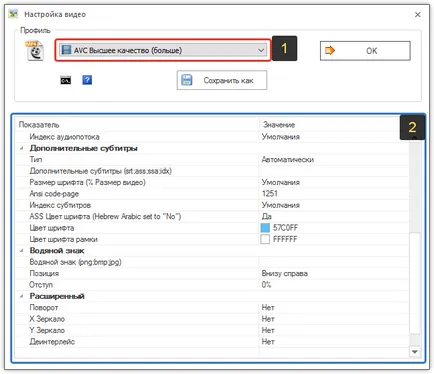434x374 pixels.
Task: Click Умолчания value for Индекс аудиопотока
Action: coord(281,137)
